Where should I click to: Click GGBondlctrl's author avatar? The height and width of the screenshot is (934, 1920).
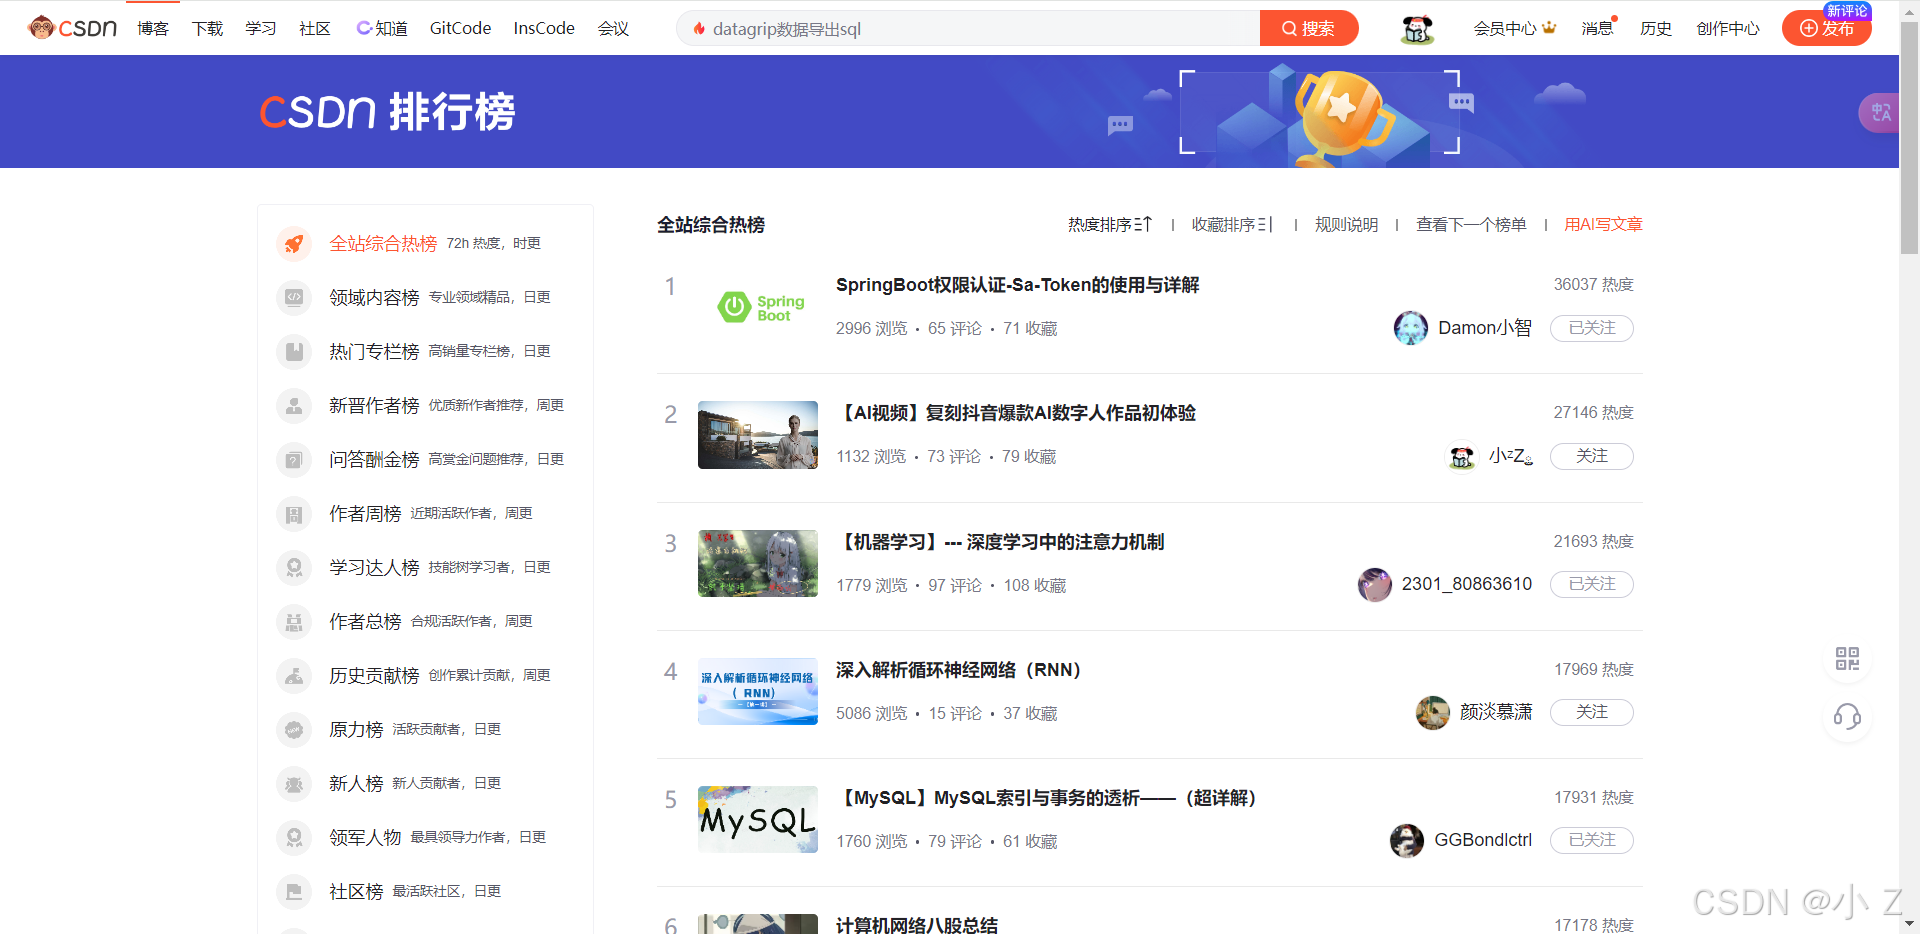tap(1407, 840)
